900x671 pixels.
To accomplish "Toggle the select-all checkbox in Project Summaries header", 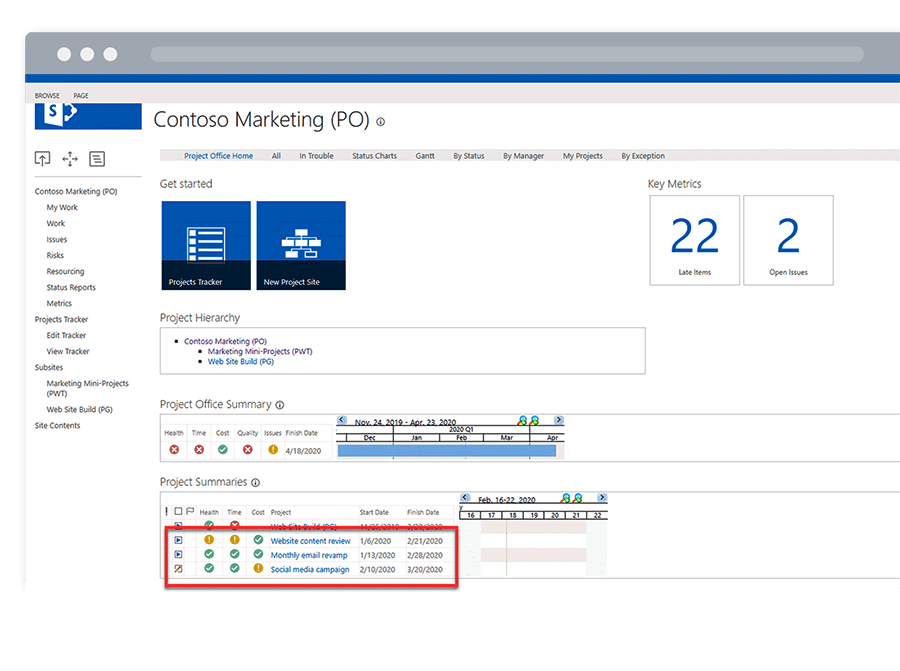I will 178,512.
